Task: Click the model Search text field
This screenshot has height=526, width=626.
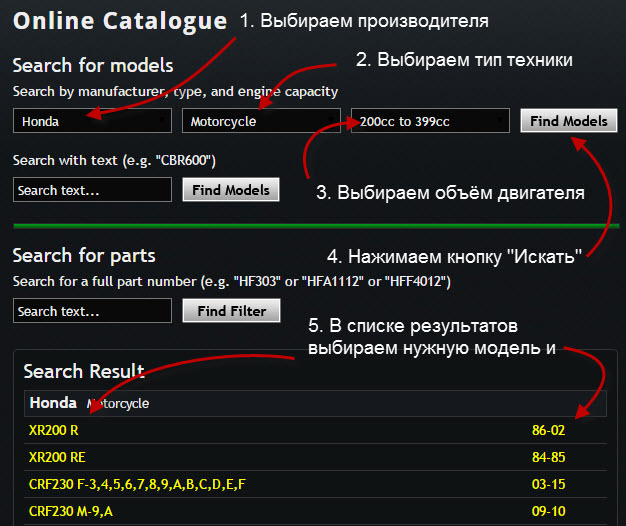Action: point(92,190)
